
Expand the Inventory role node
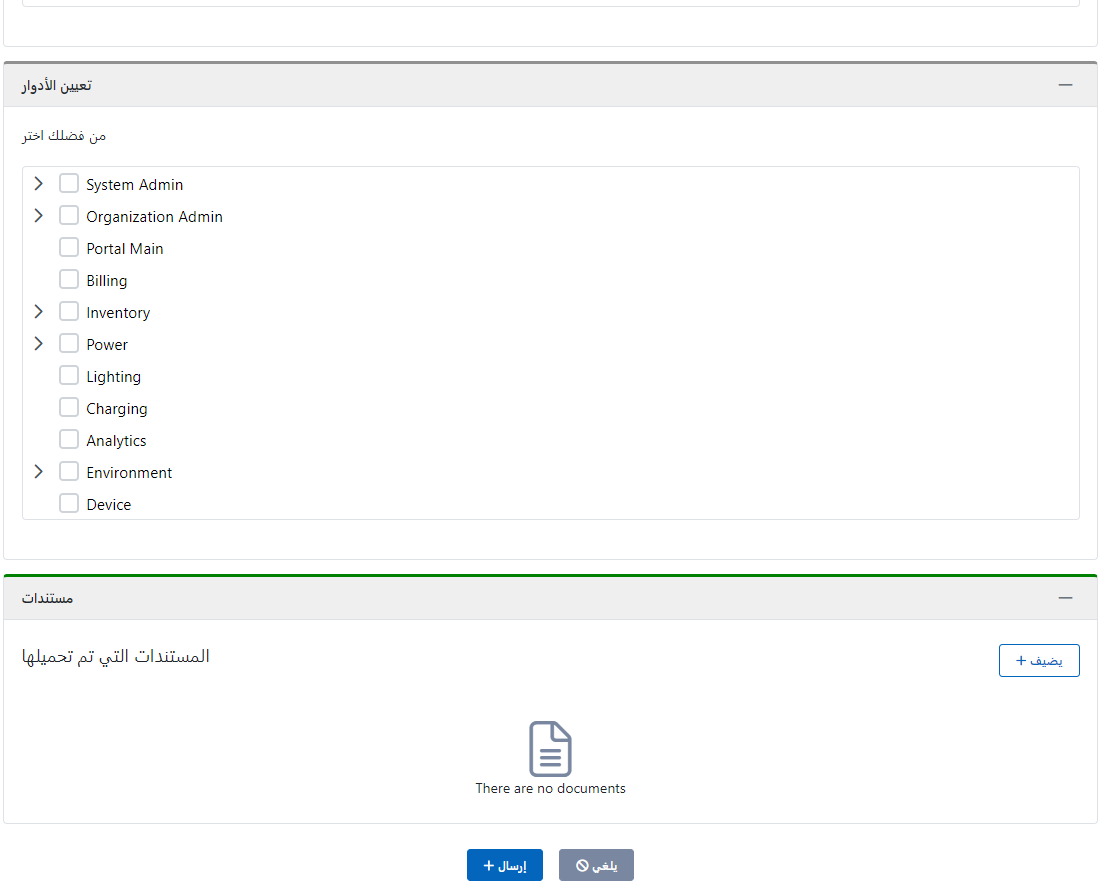[x=39, y=312]
